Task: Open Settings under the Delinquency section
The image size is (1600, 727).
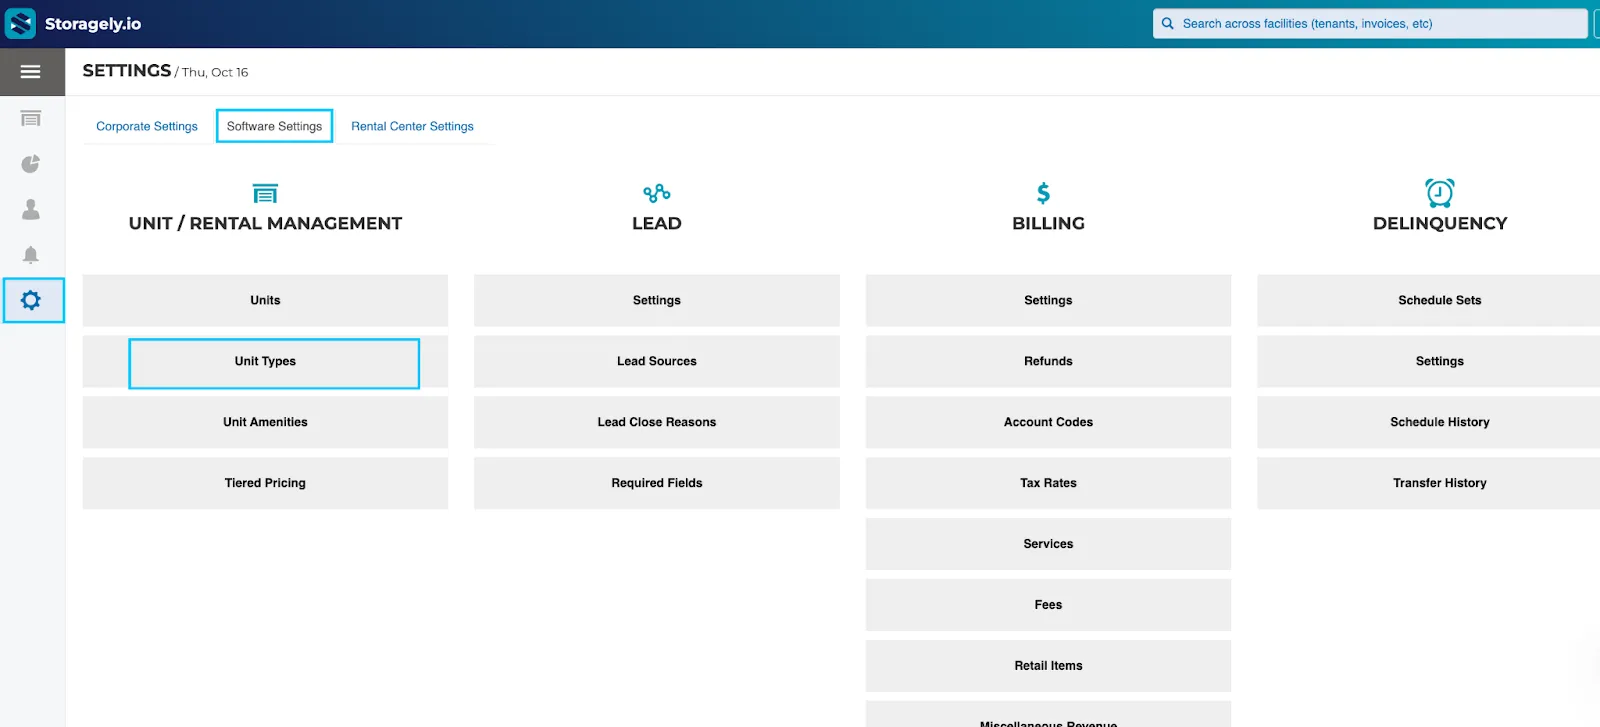Action: click(x=1429, y=361)
